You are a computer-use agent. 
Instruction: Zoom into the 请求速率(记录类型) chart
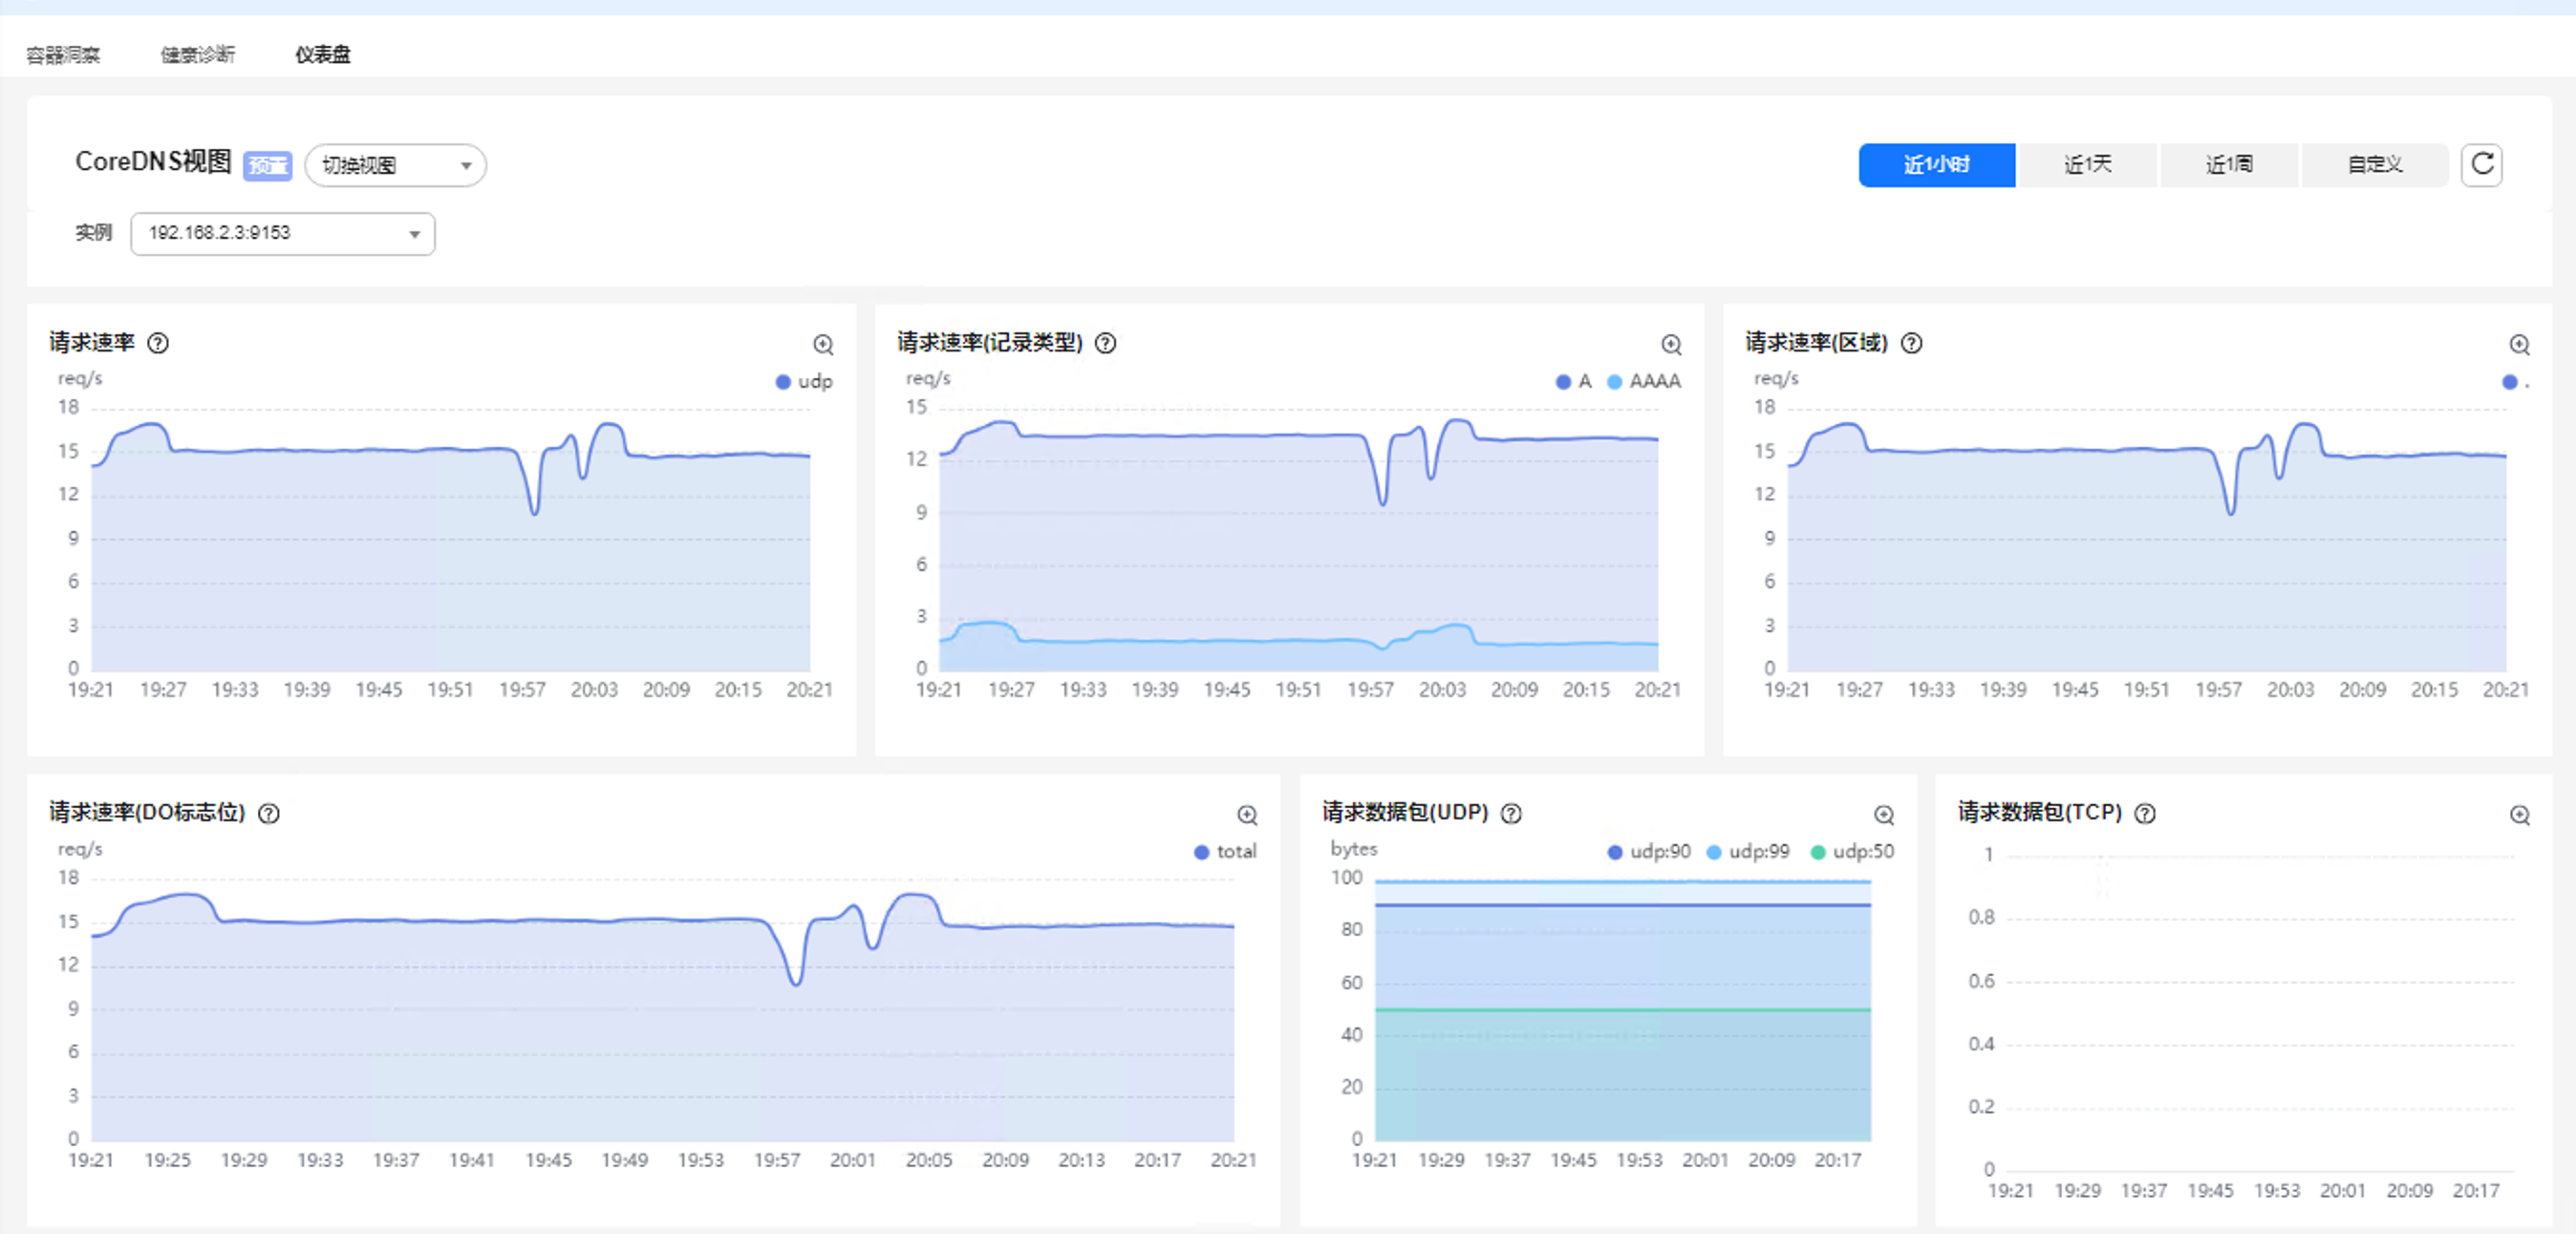coord(1670,344)
